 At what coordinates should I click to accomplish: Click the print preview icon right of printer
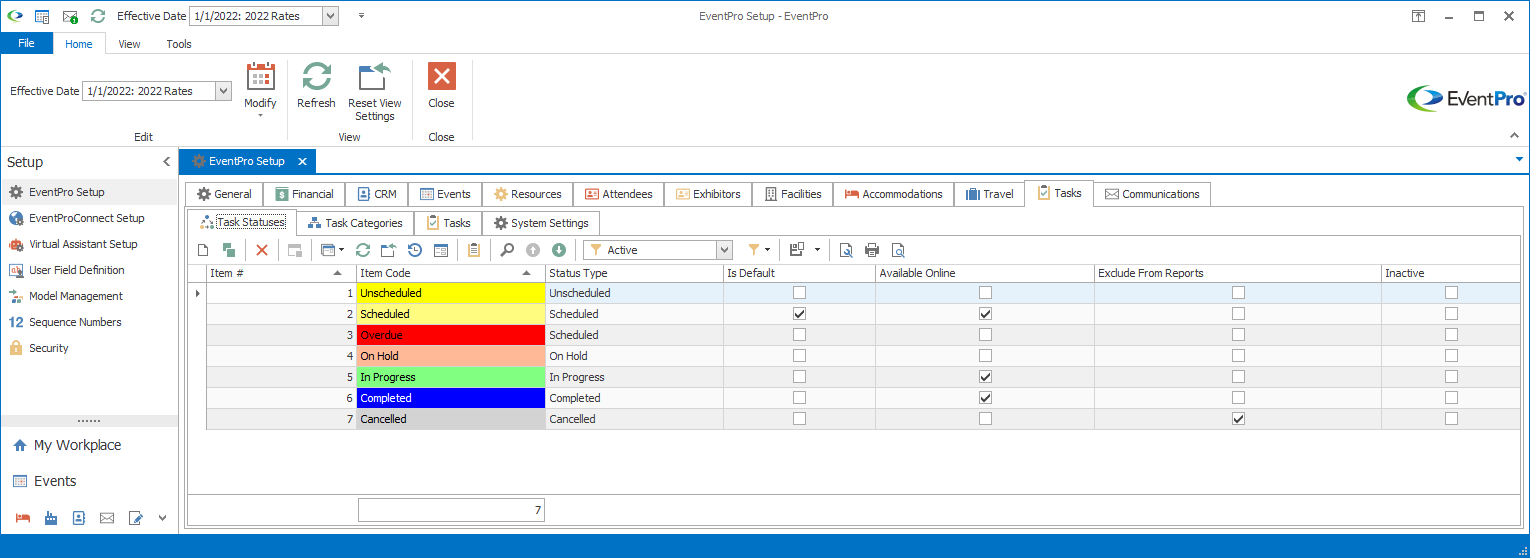coord(898,250)
